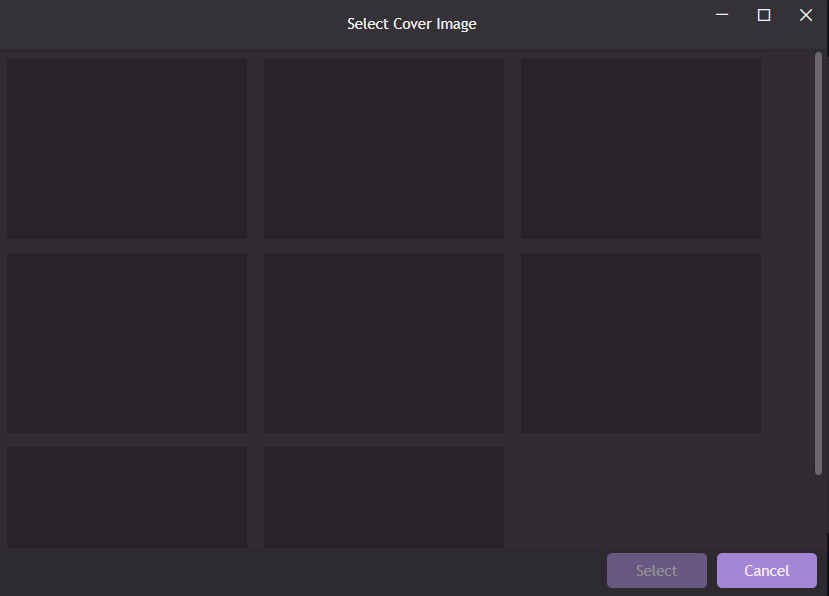Close the Select Cover Image dialog

[806, 15]
